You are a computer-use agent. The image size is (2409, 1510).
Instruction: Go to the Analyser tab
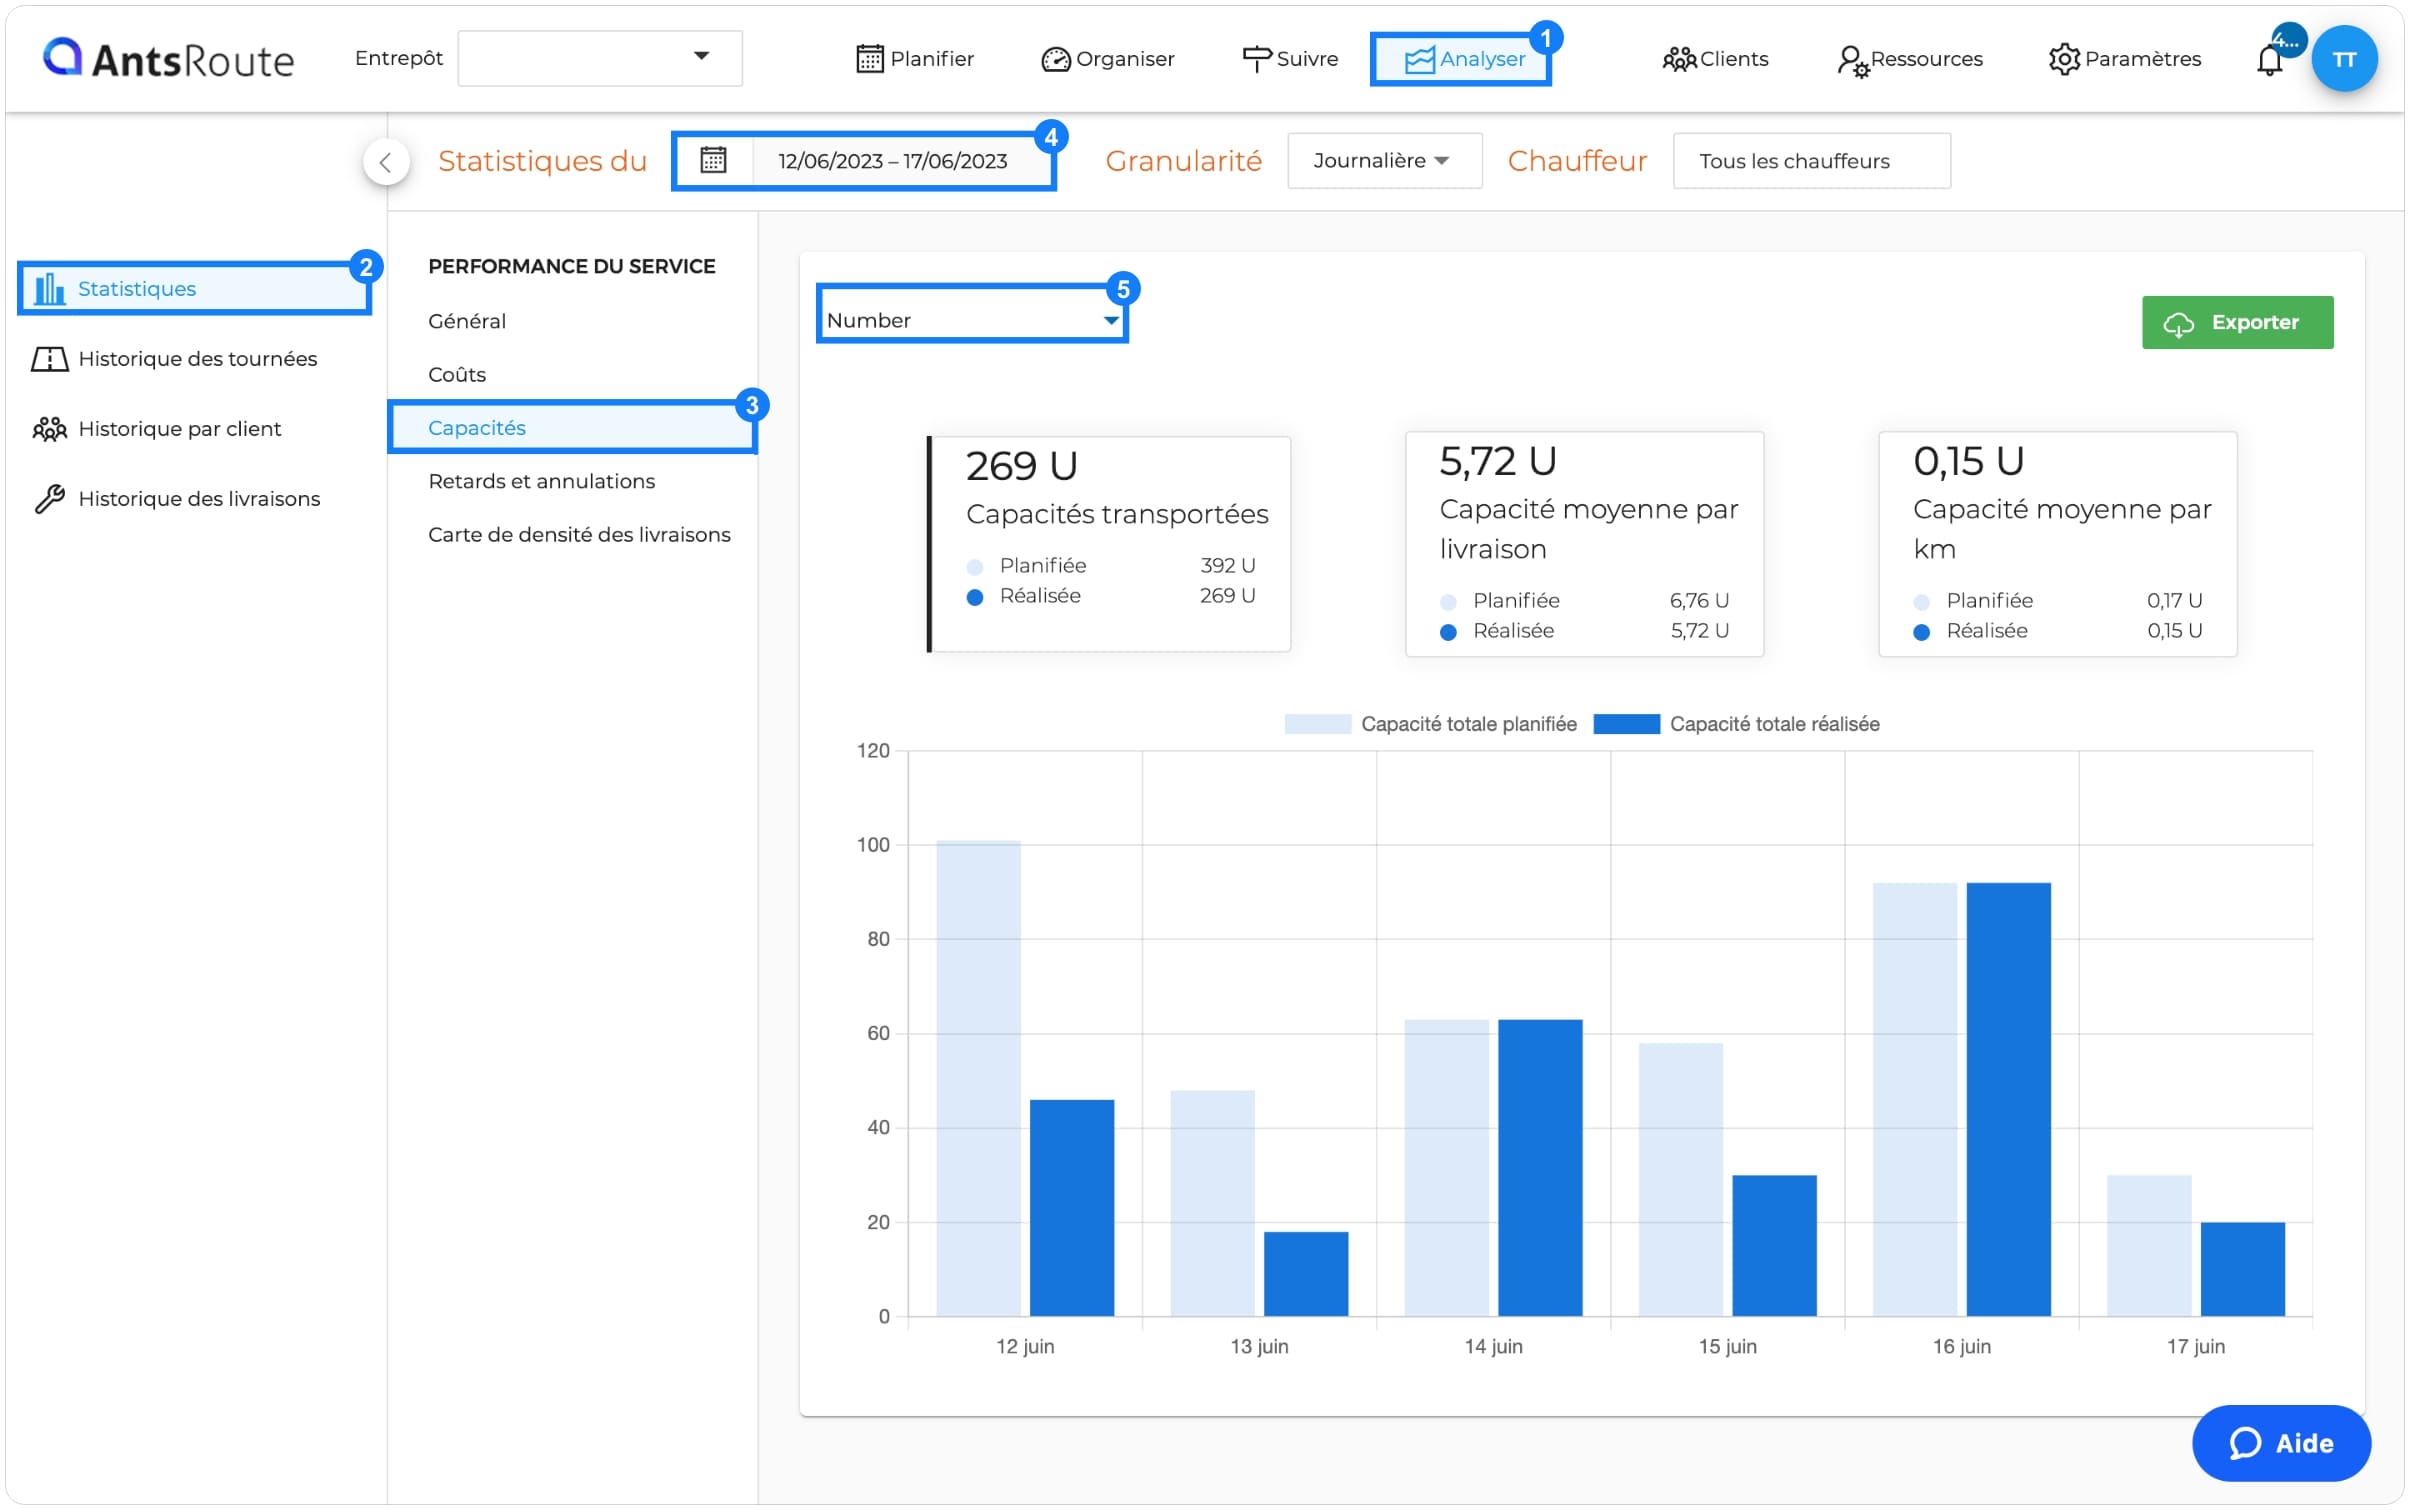[1465, 60]
